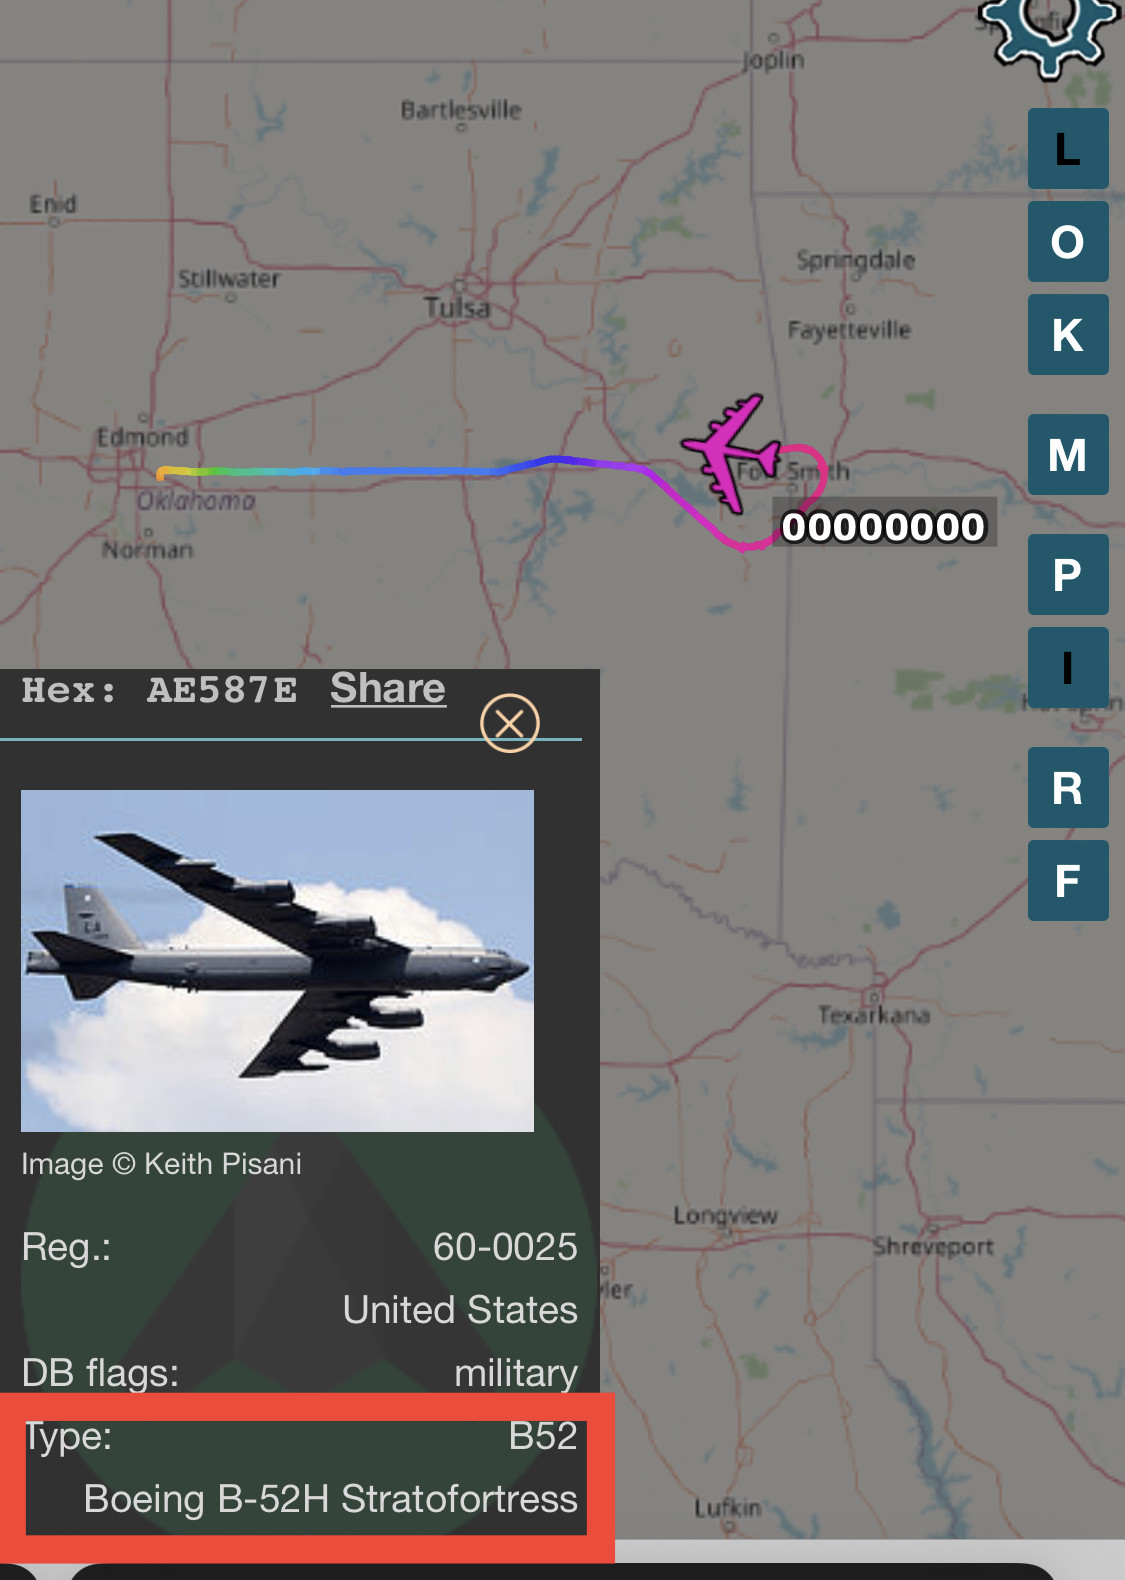
Task: Click the rainbow flight track line
Action: [400, 470]
